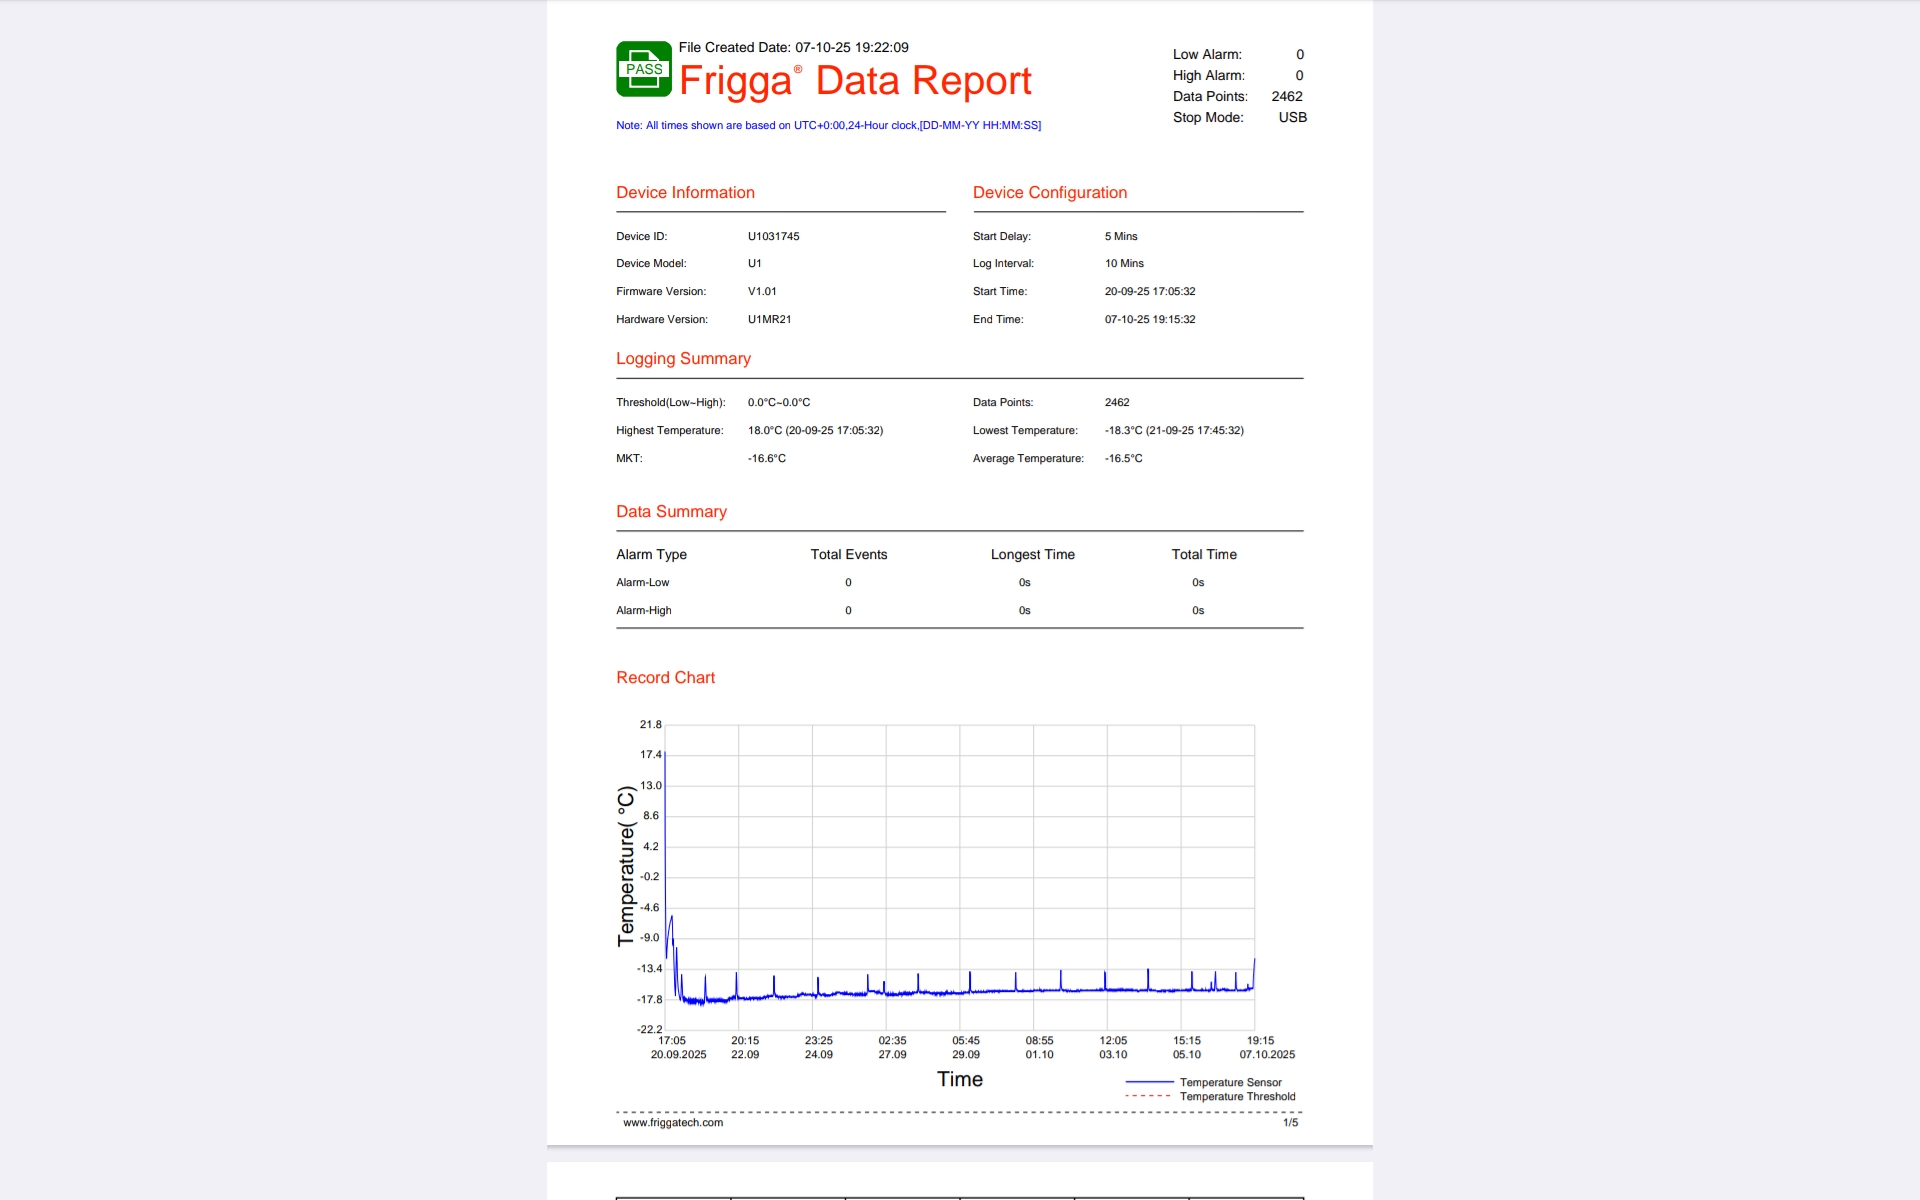Select the Device Information section heading
The height and width of the screenshot is (1200, 1920).
[x=685, y=192]
